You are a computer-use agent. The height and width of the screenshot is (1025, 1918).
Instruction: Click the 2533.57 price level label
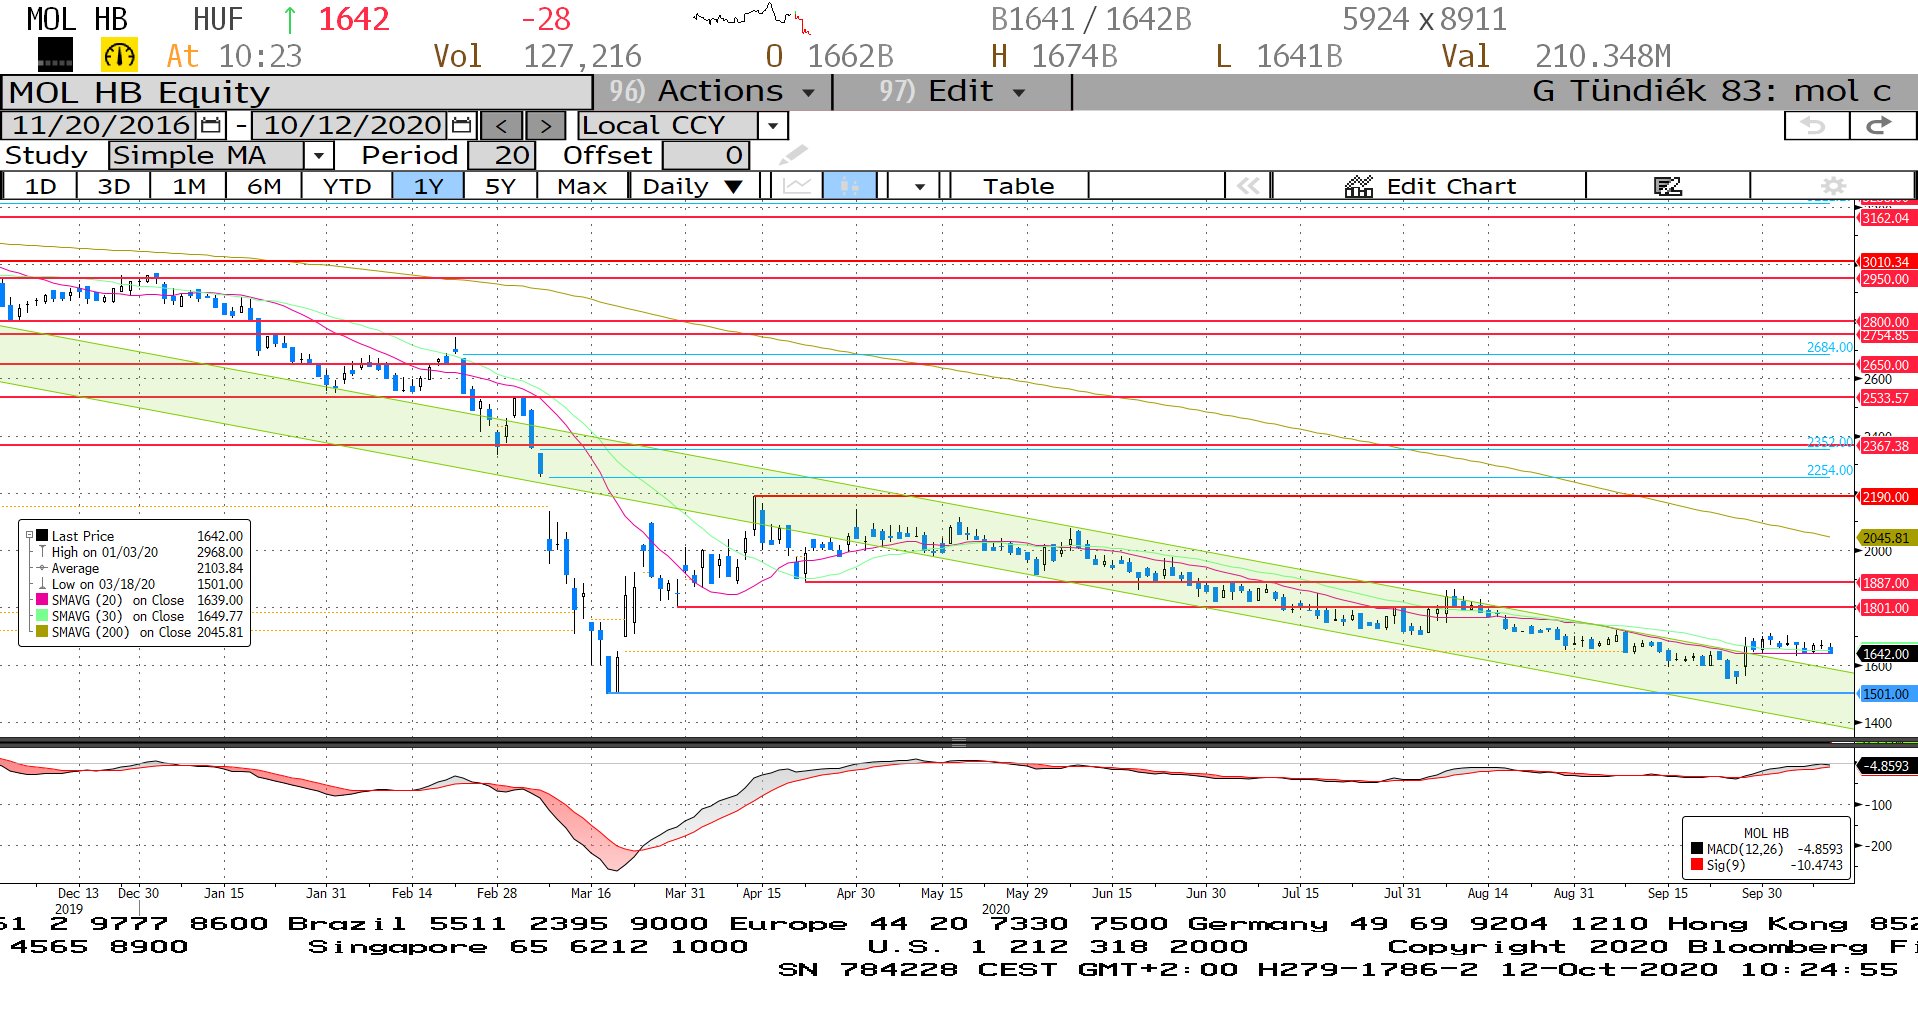pyautogui.click(x=1885, y=398)
